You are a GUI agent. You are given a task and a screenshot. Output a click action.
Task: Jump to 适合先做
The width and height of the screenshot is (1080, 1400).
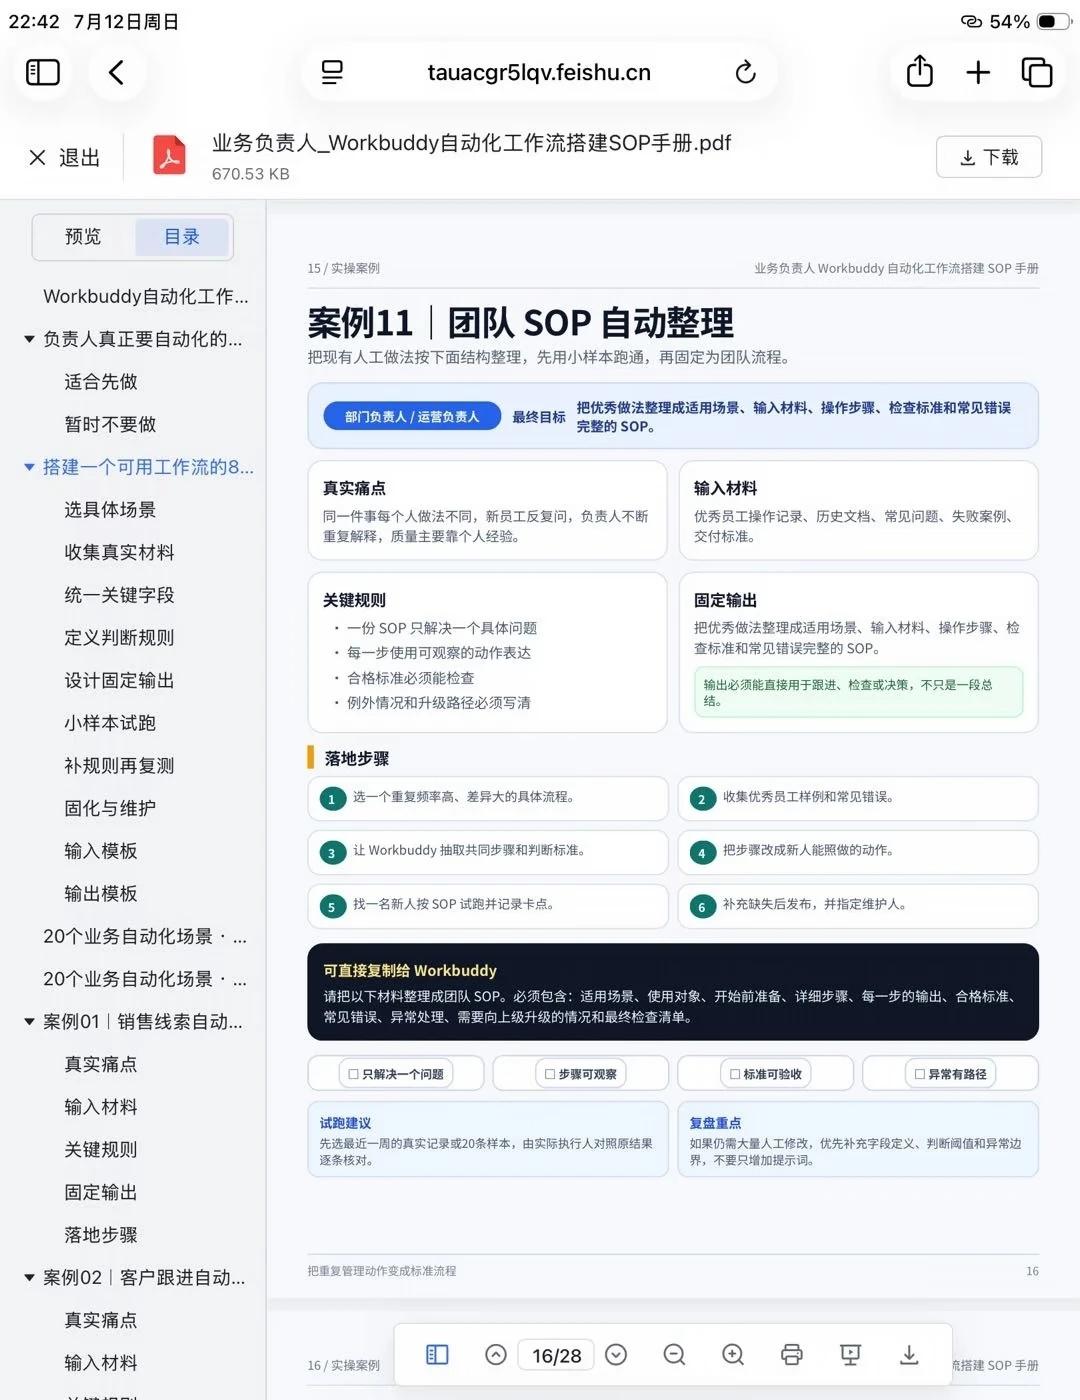[x=101, y=382]
